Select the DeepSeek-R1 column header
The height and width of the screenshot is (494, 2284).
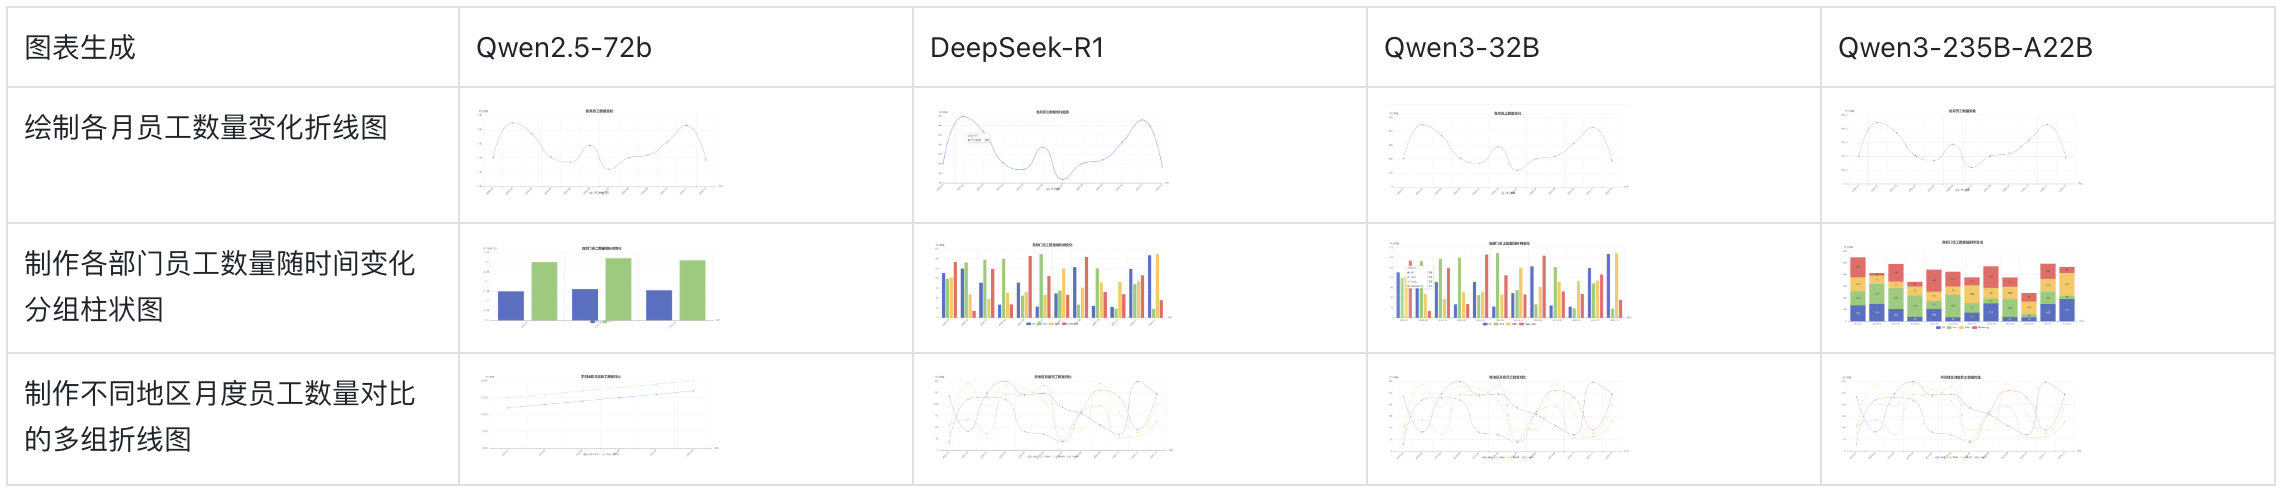click(x=1017, y=48)
